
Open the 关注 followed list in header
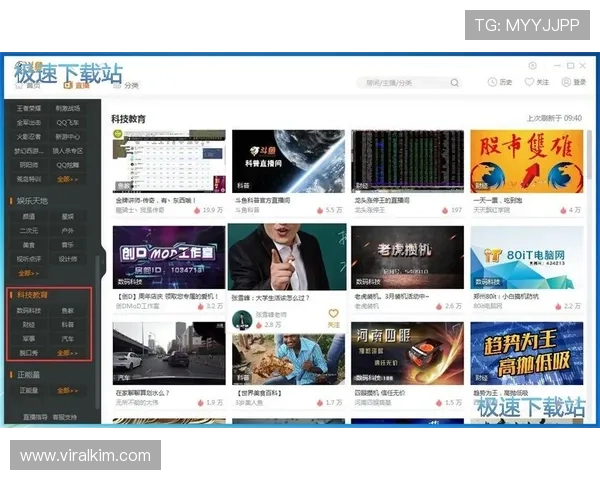tap(536, 82)
